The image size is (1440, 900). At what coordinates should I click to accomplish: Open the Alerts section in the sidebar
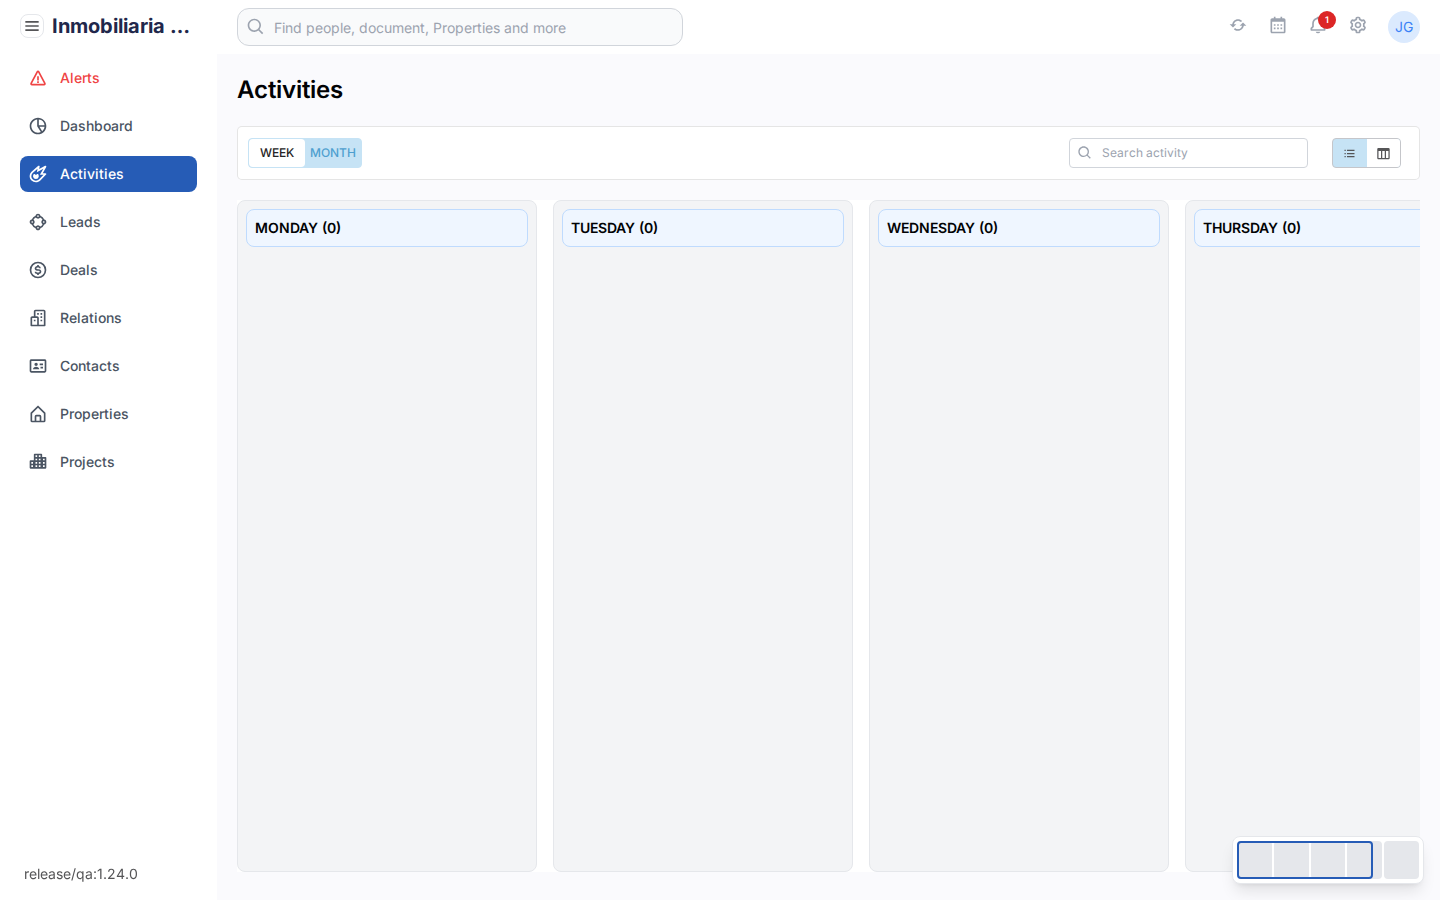click(x=79, y=78)
